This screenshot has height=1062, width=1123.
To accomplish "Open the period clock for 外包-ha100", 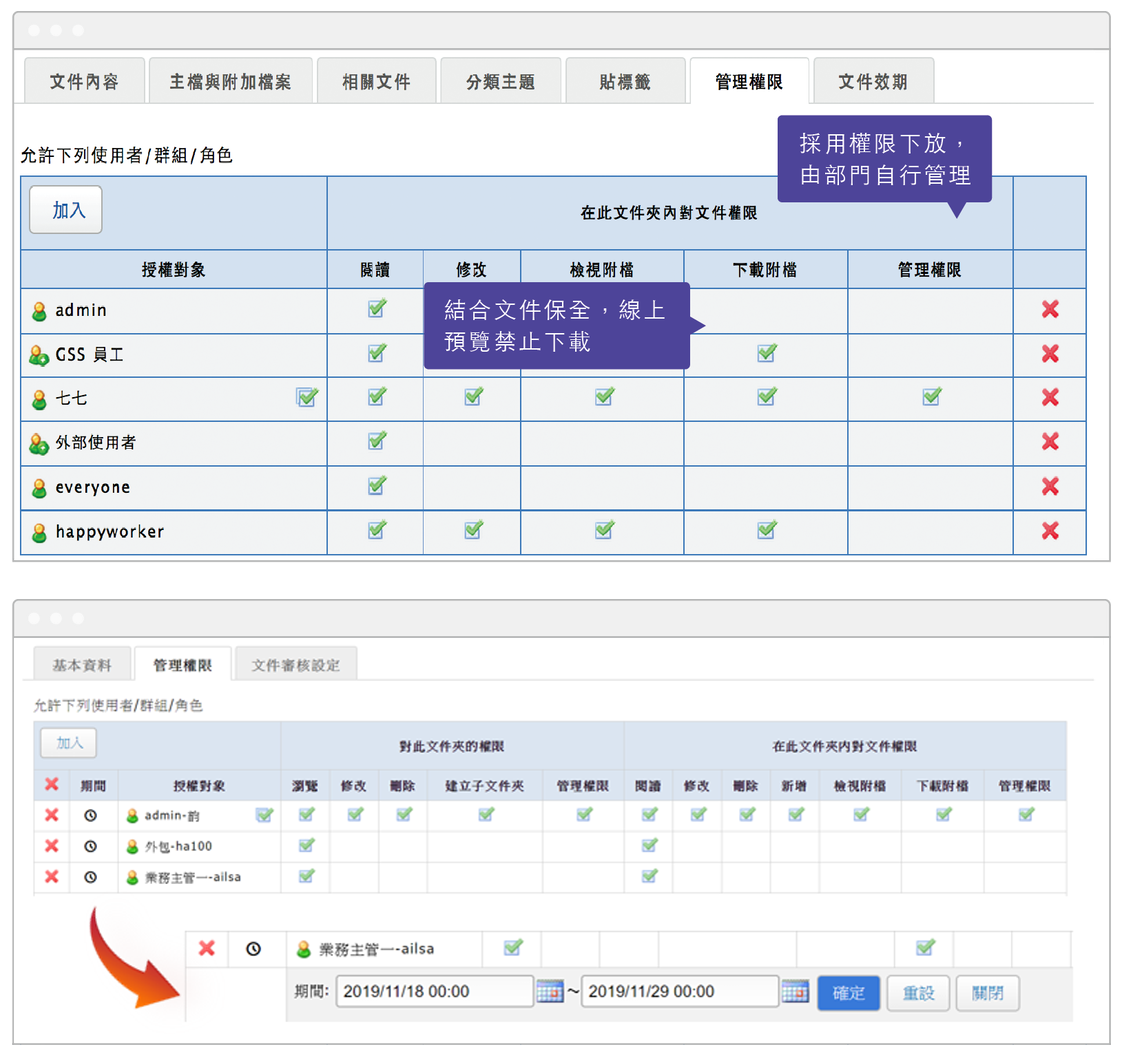I will coord(90,846).
